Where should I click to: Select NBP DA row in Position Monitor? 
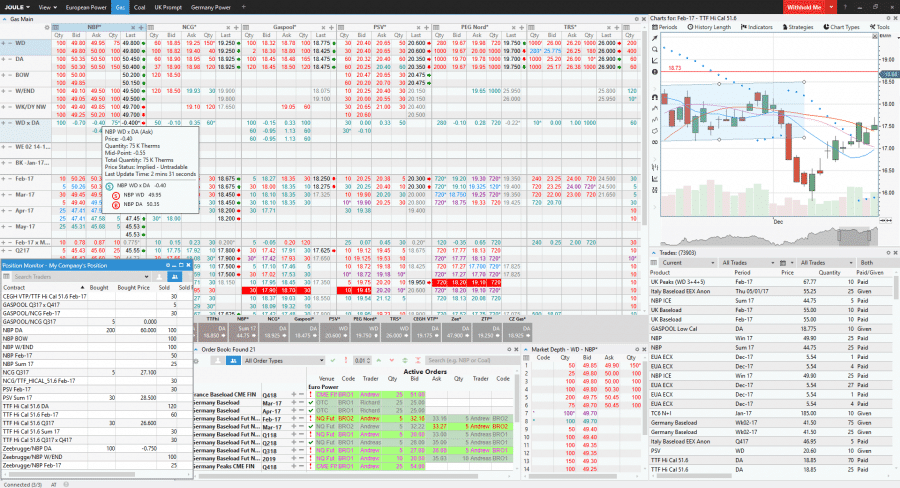[96, 330]
